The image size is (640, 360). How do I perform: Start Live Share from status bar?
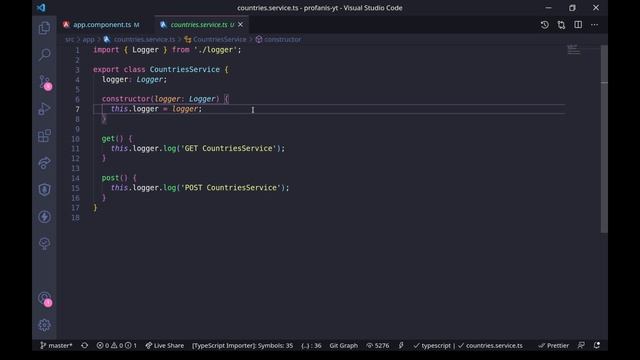click(165, 345)
